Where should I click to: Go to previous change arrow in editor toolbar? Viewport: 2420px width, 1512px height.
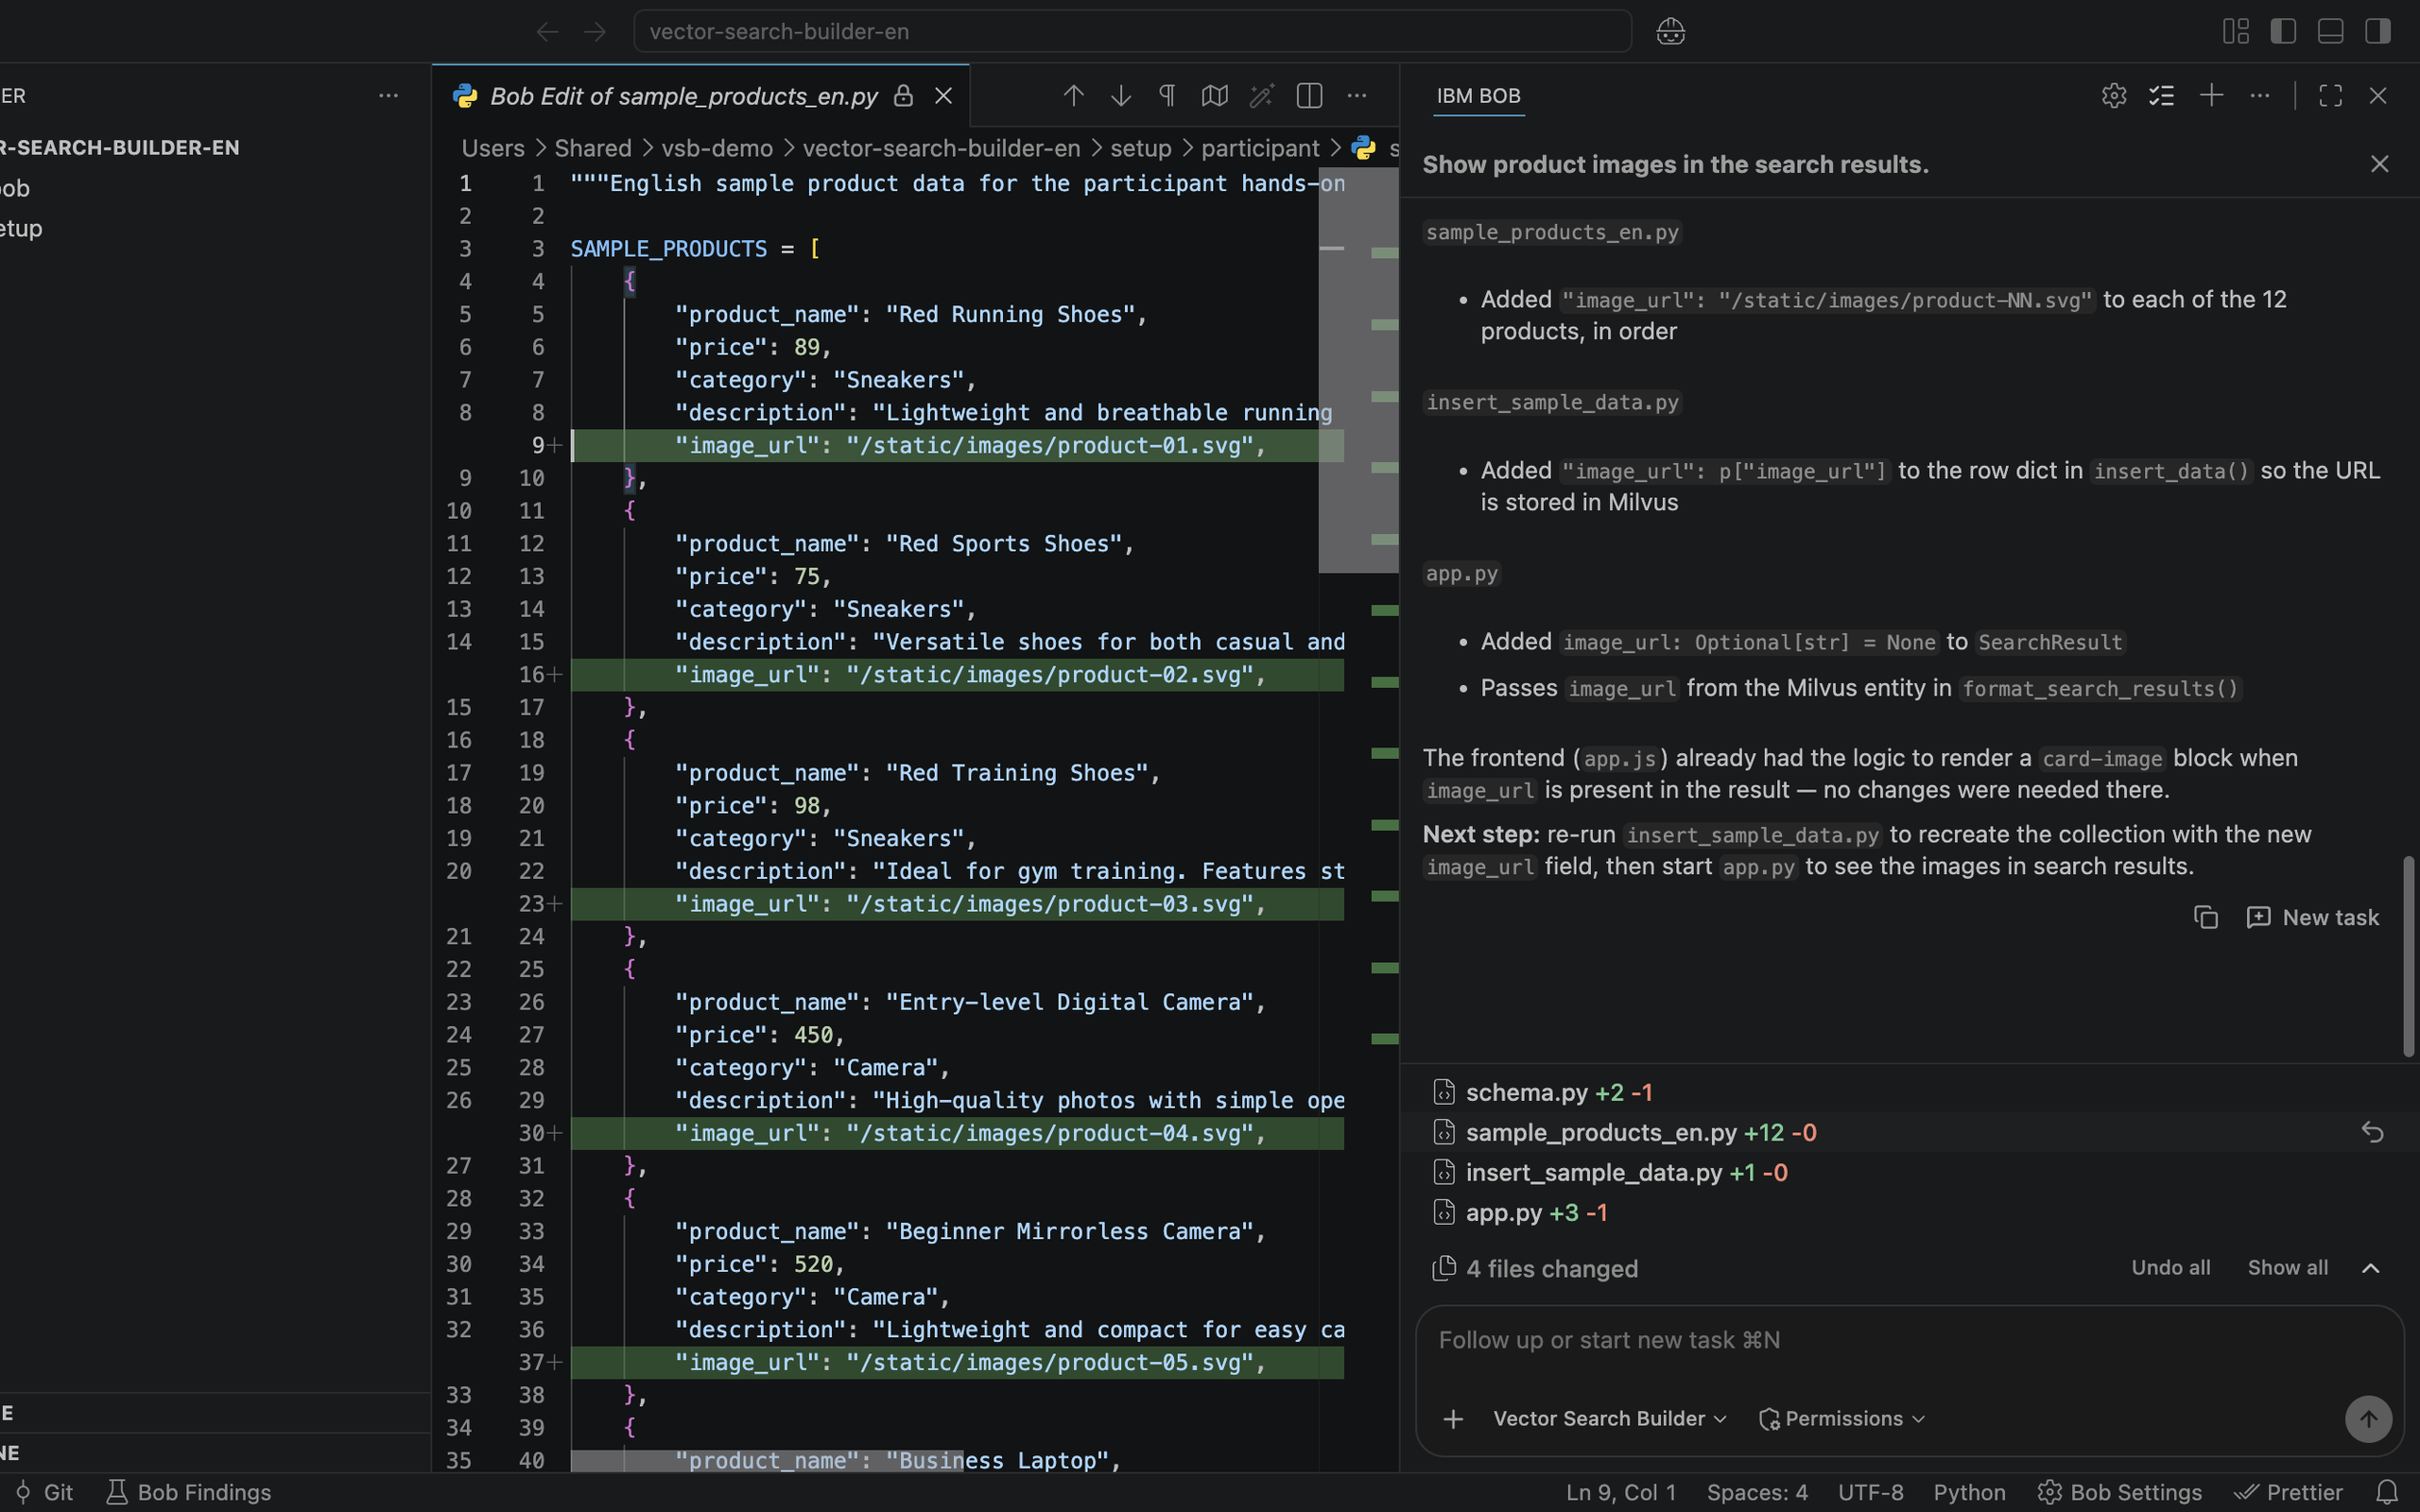click(x=1073, y=96)
